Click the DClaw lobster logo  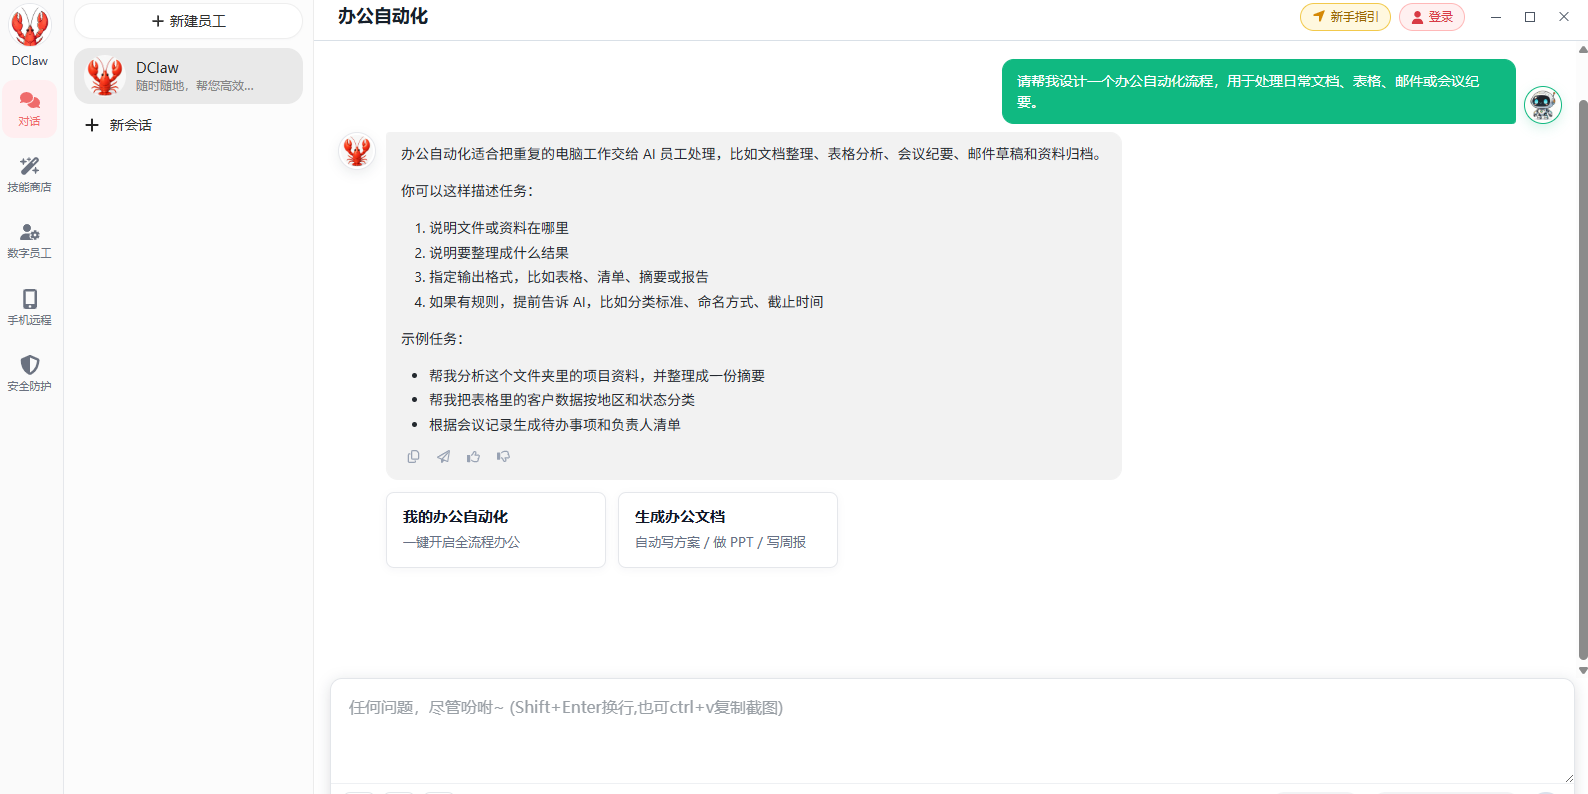[x=29, y=27]
